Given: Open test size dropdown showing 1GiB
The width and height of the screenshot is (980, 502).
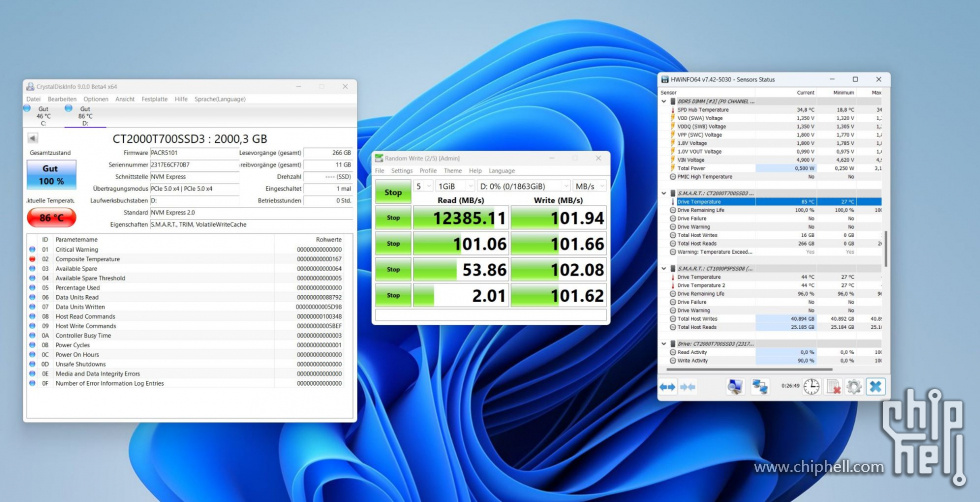Looking at the screenshot, I should pos(455,186).
